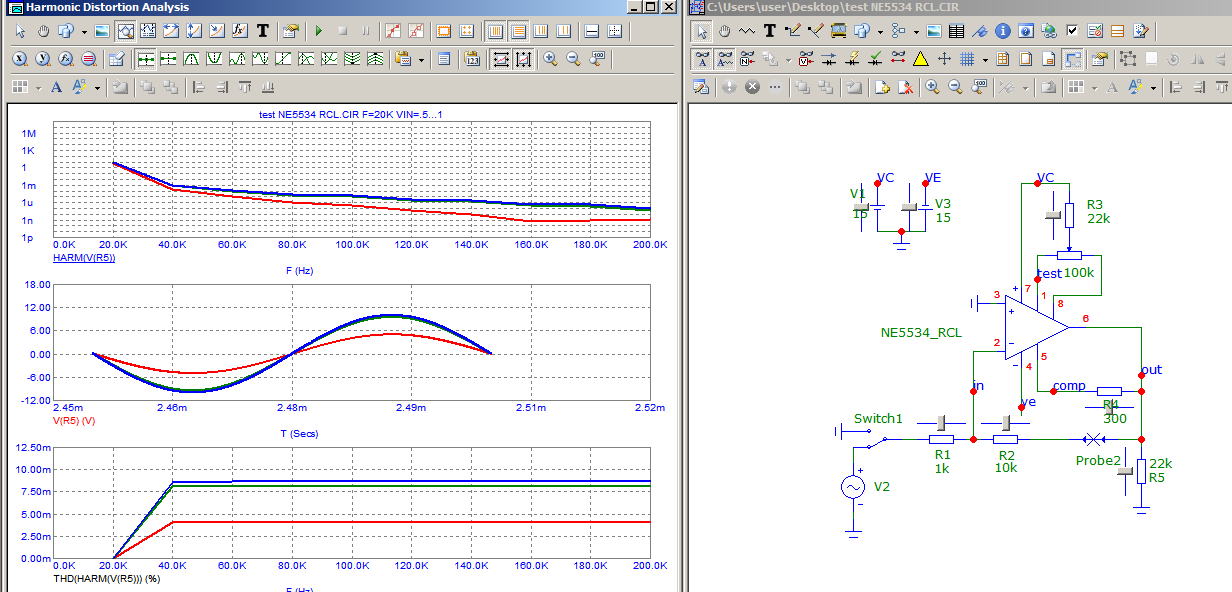Click the 'out' node label in schematic
This screenshot has height=592, width=1232.
tap(1152, 370)
